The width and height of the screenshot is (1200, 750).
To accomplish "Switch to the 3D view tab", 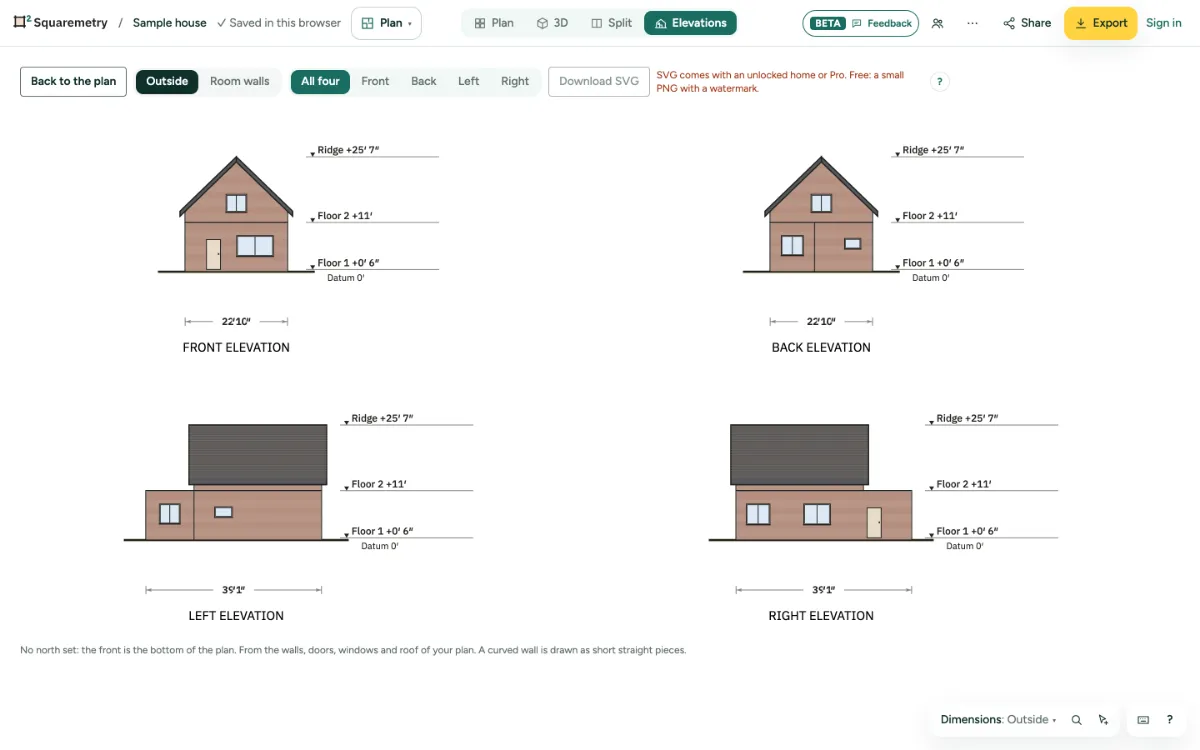I will 552,23.
